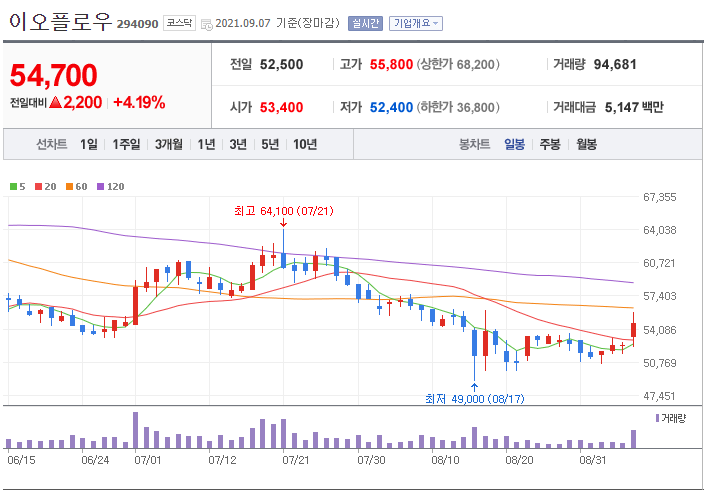Viewport: 704px width, 490px height.
Task: Select the 1일 line chart tab
Action: tap(89, 144)
